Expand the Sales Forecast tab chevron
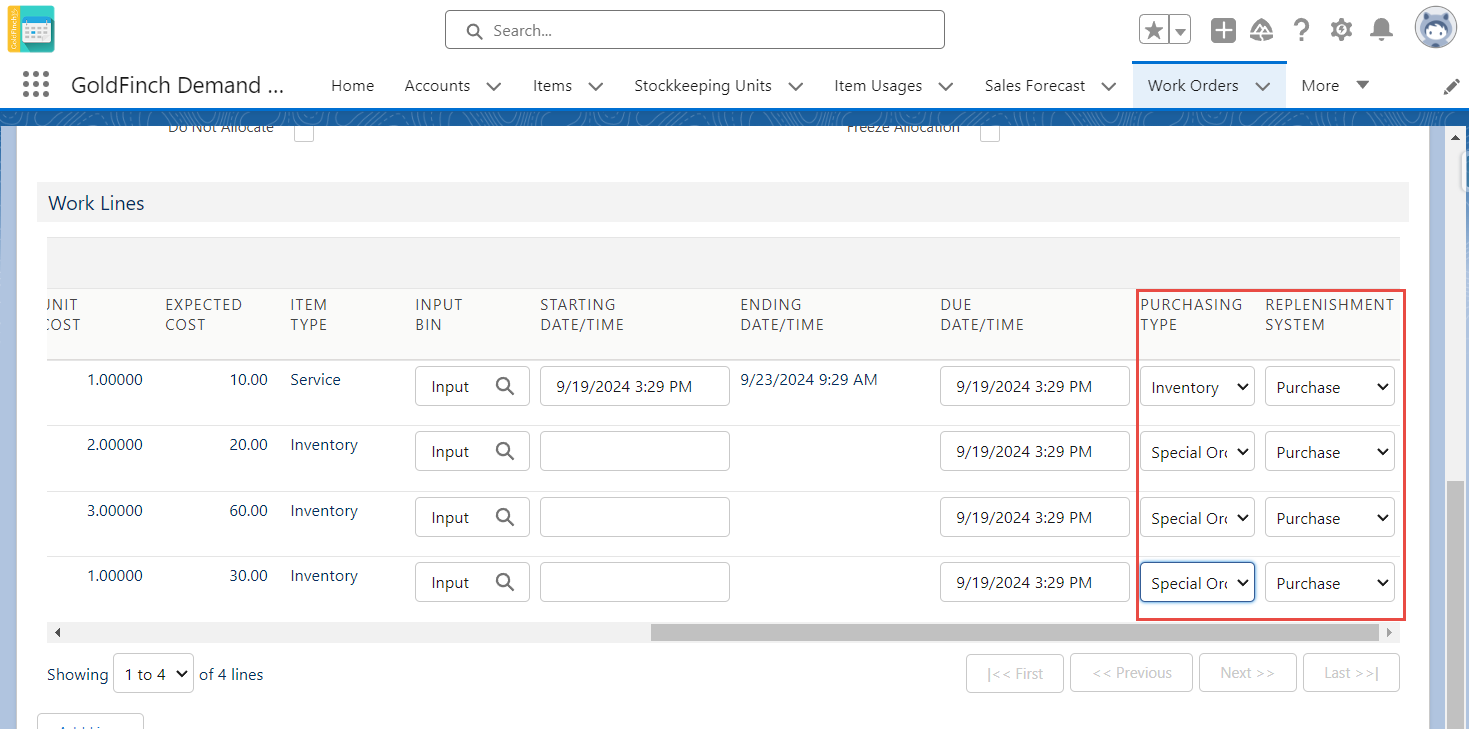 click(1109, 86)
